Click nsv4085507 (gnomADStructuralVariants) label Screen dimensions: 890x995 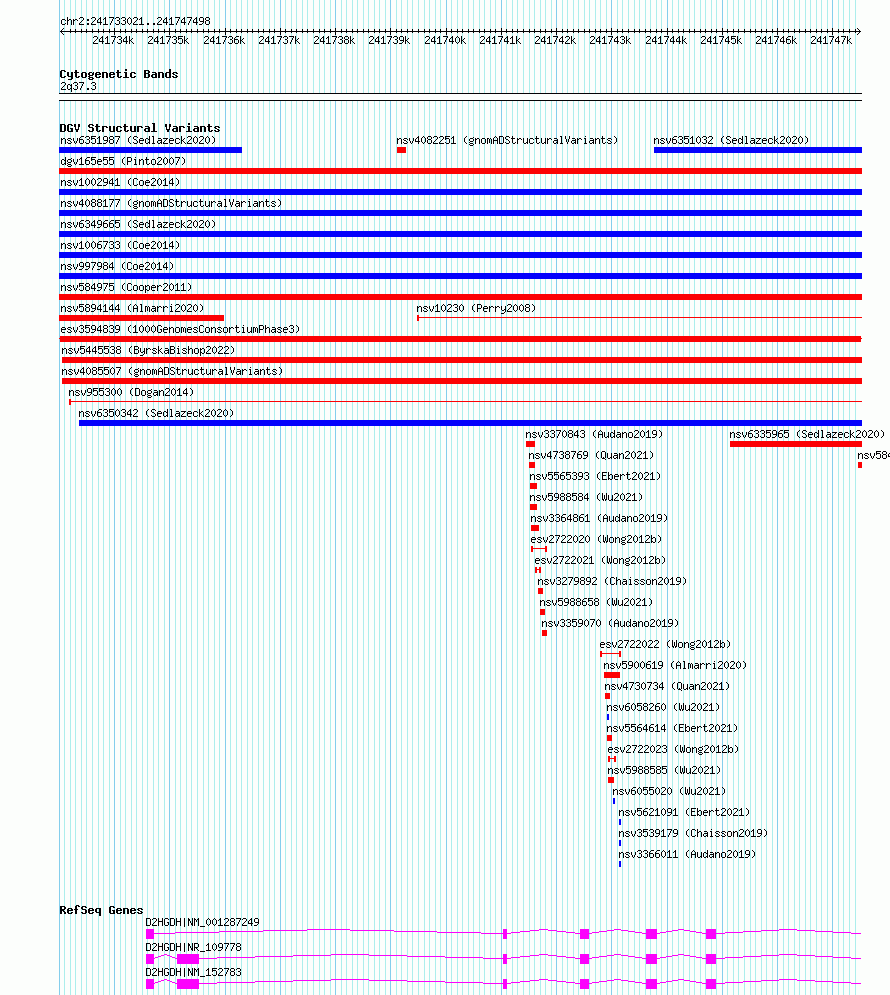pyautogui.click(x=172, y=371)
